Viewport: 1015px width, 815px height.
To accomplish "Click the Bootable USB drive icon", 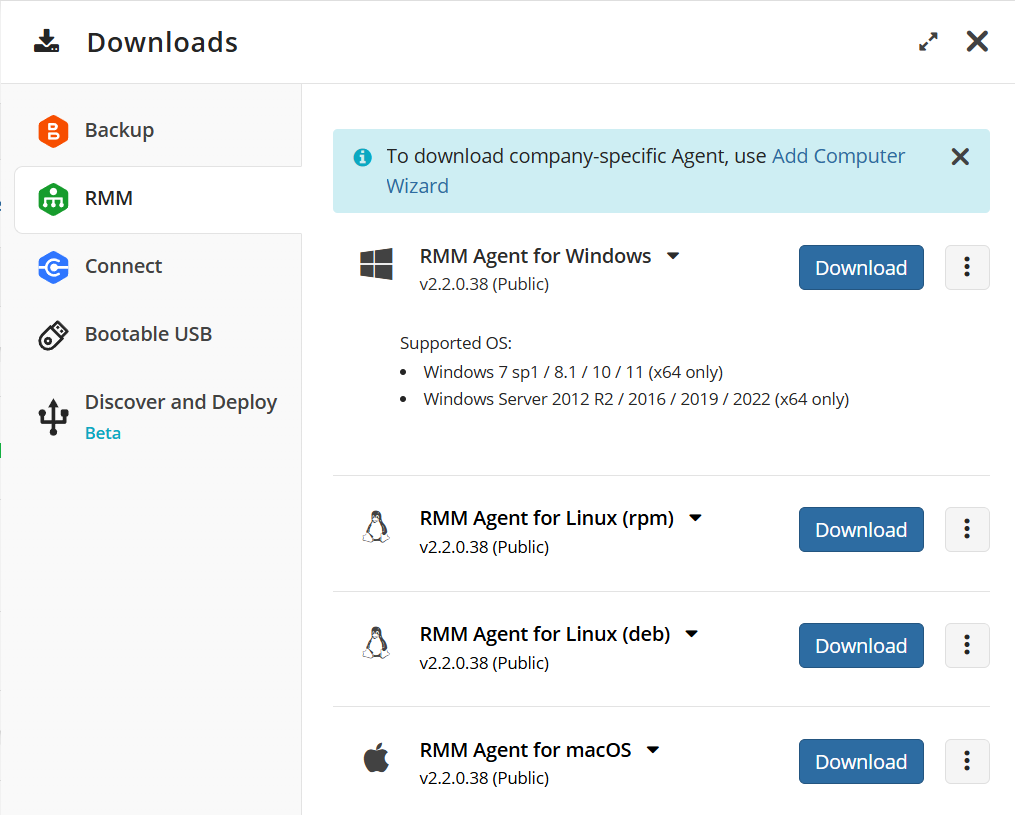I will [53, 335].
